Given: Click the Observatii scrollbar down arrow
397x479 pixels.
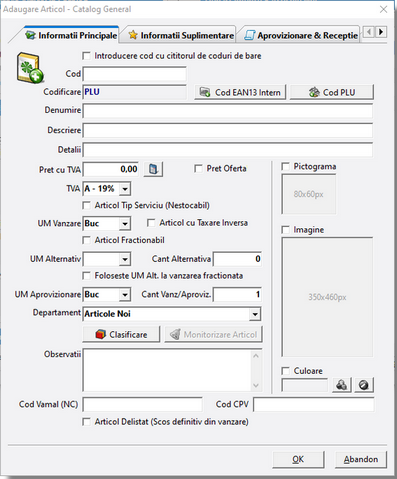Looking at the screenshot, I should [x=256, y=385].
